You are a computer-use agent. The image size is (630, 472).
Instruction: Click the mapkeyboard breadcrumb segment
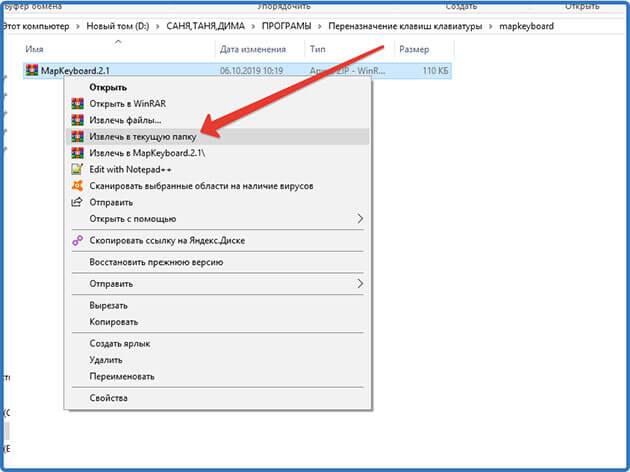pos(526,27)
